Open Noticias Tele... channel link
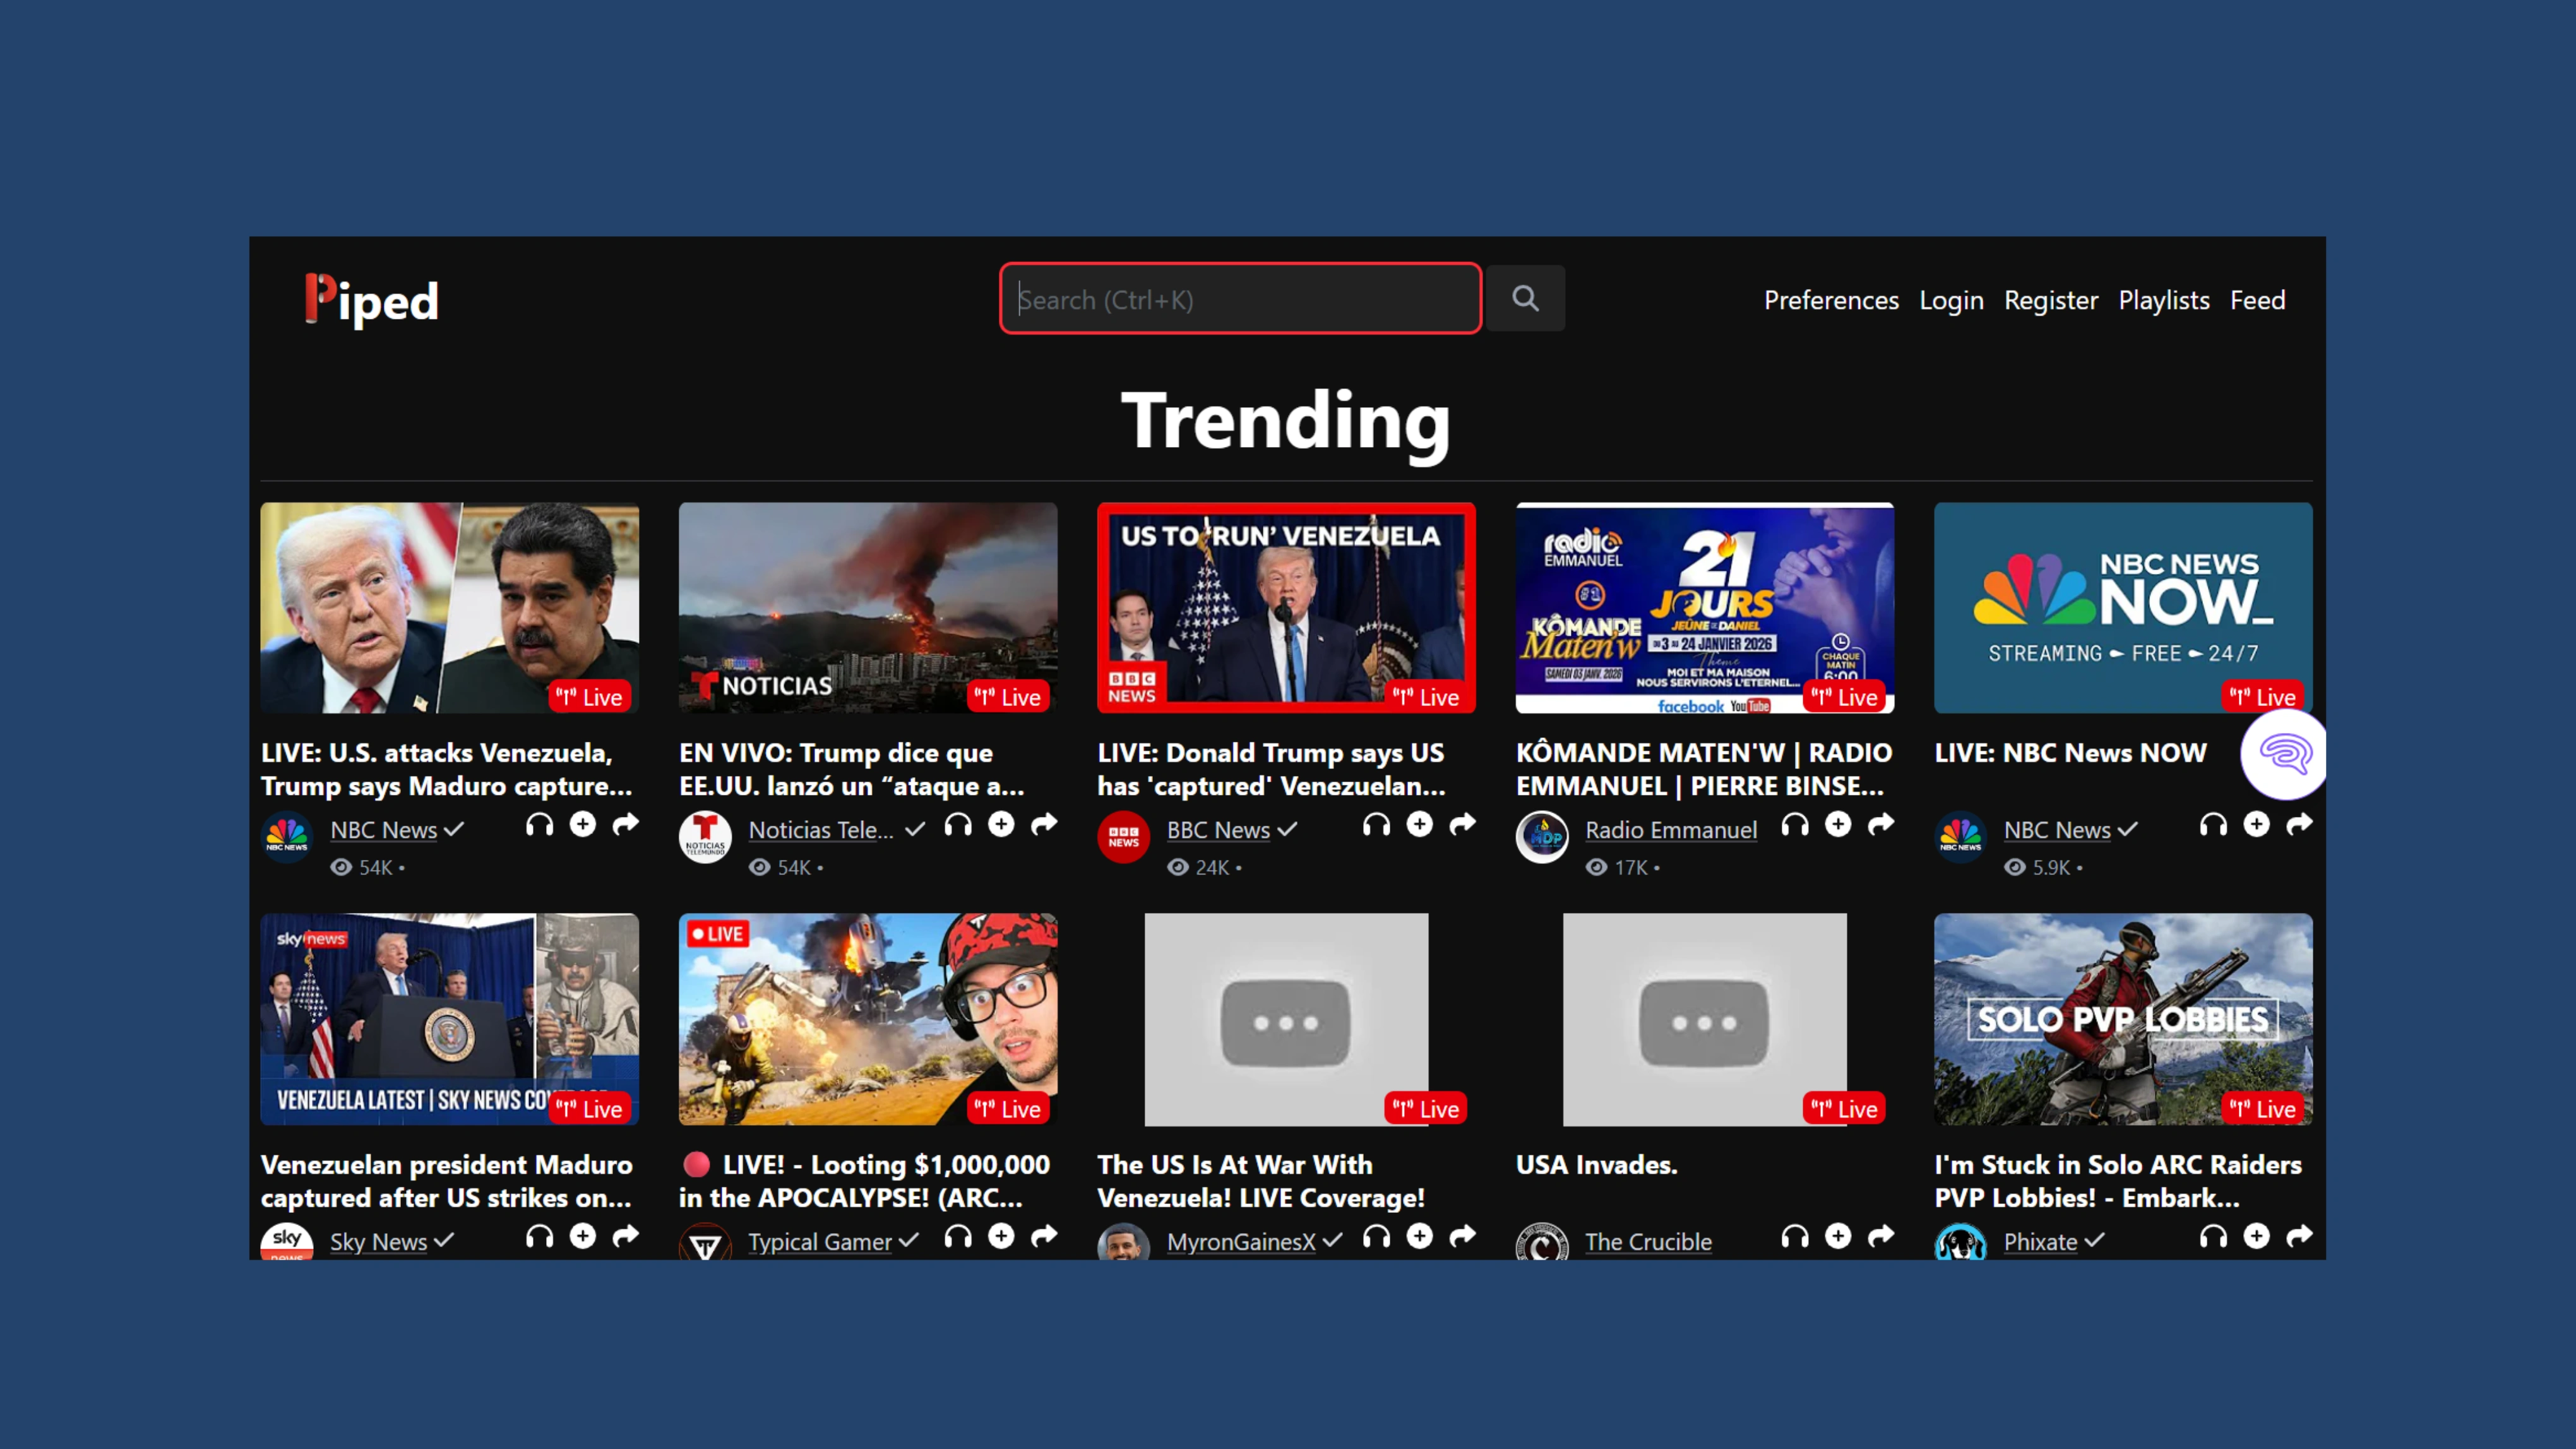 821,830
